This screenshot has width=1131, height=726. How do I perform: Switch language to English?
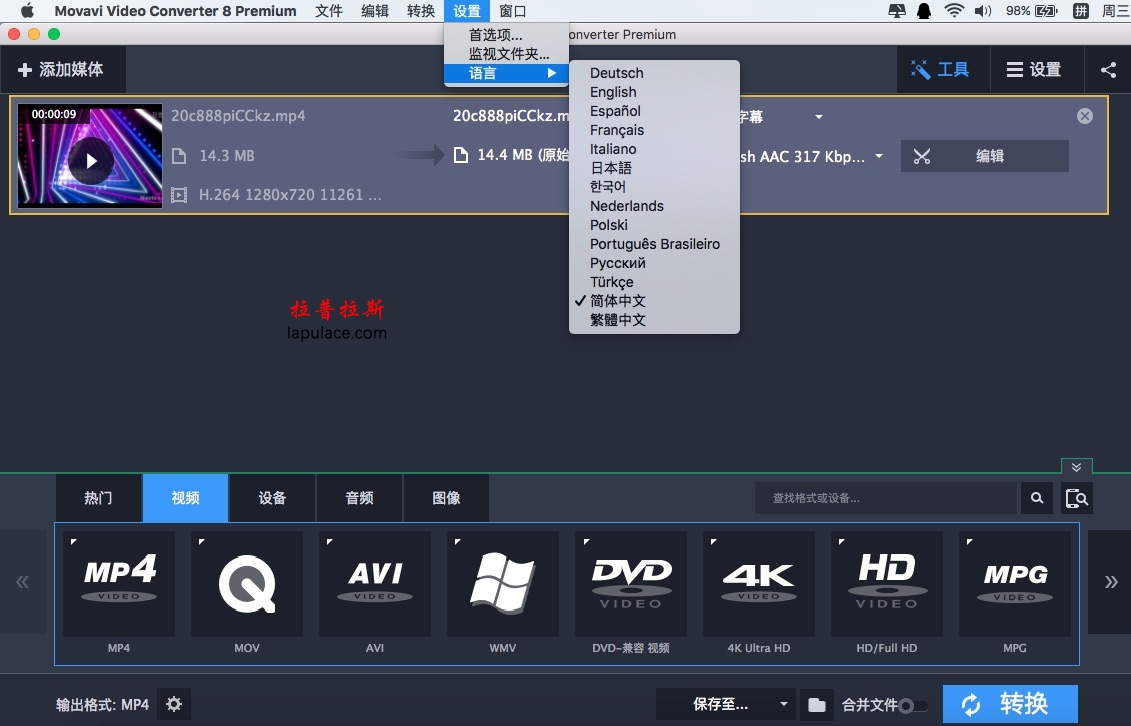tap(613, 92)
